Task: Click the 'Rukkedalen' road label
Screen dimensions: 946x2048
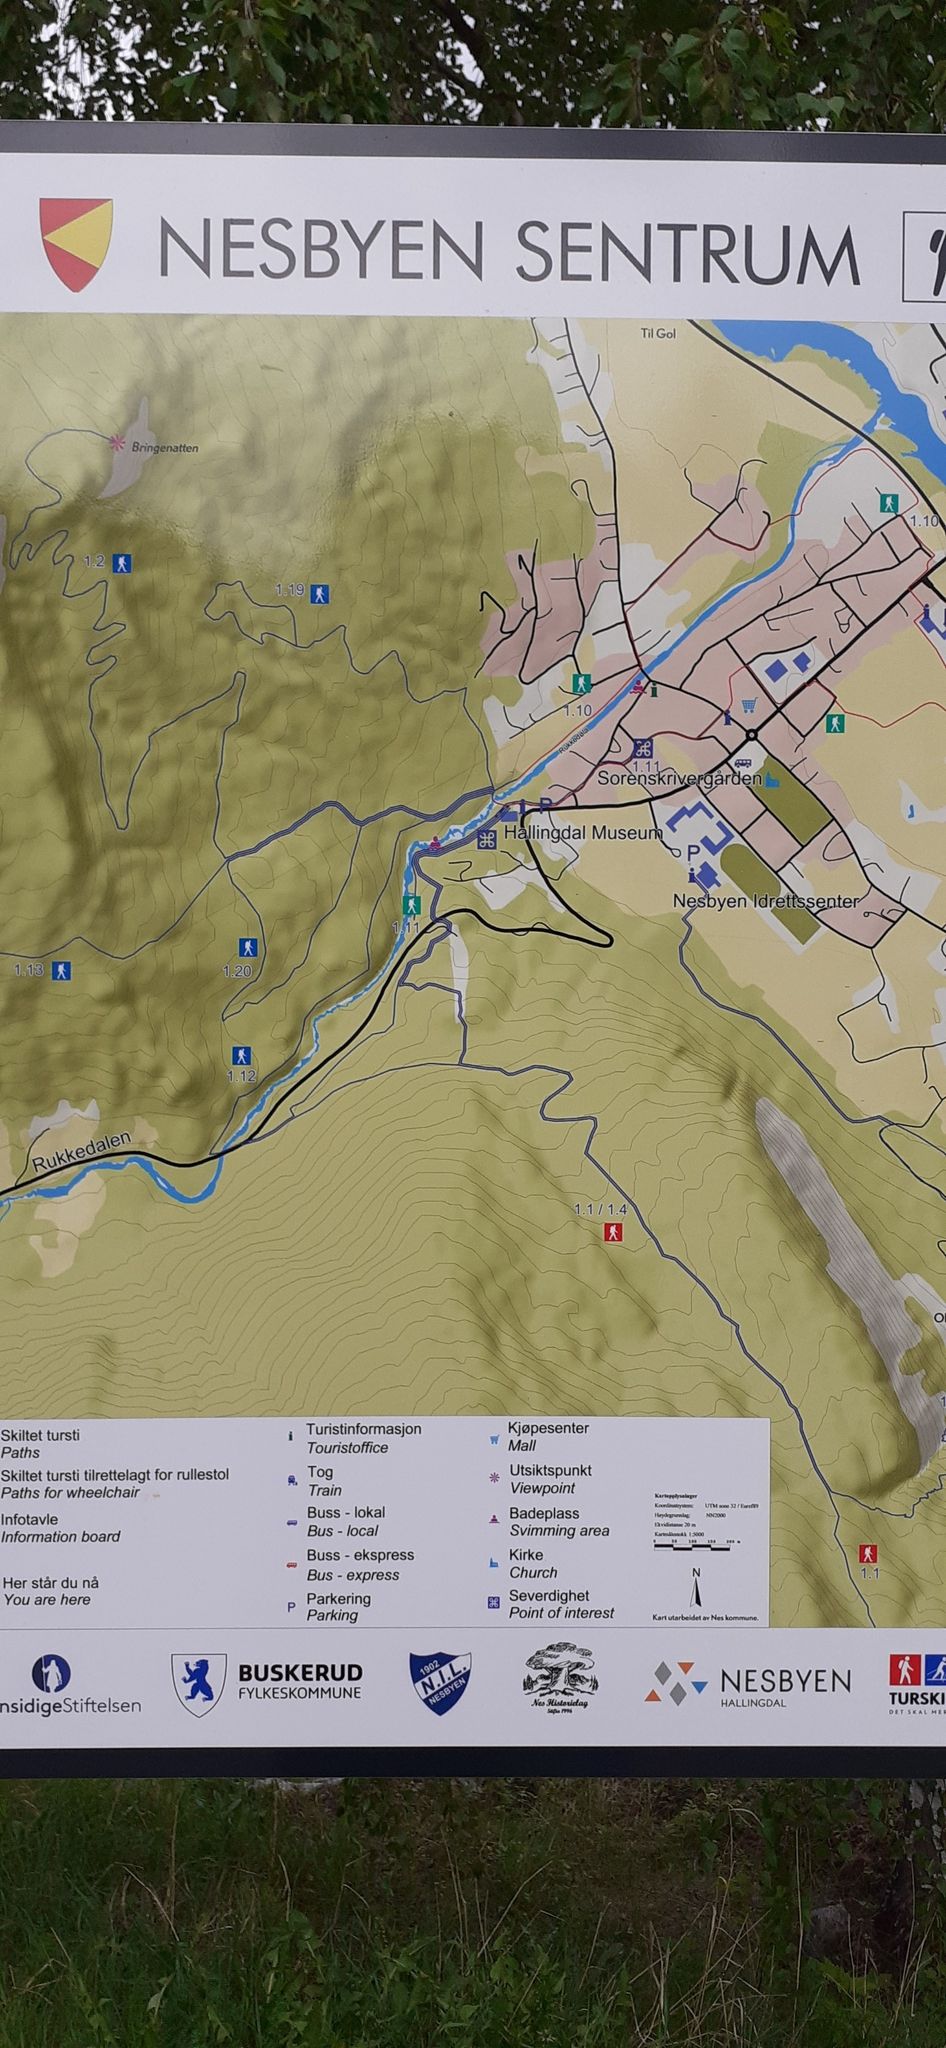Action: point(82,1151)
